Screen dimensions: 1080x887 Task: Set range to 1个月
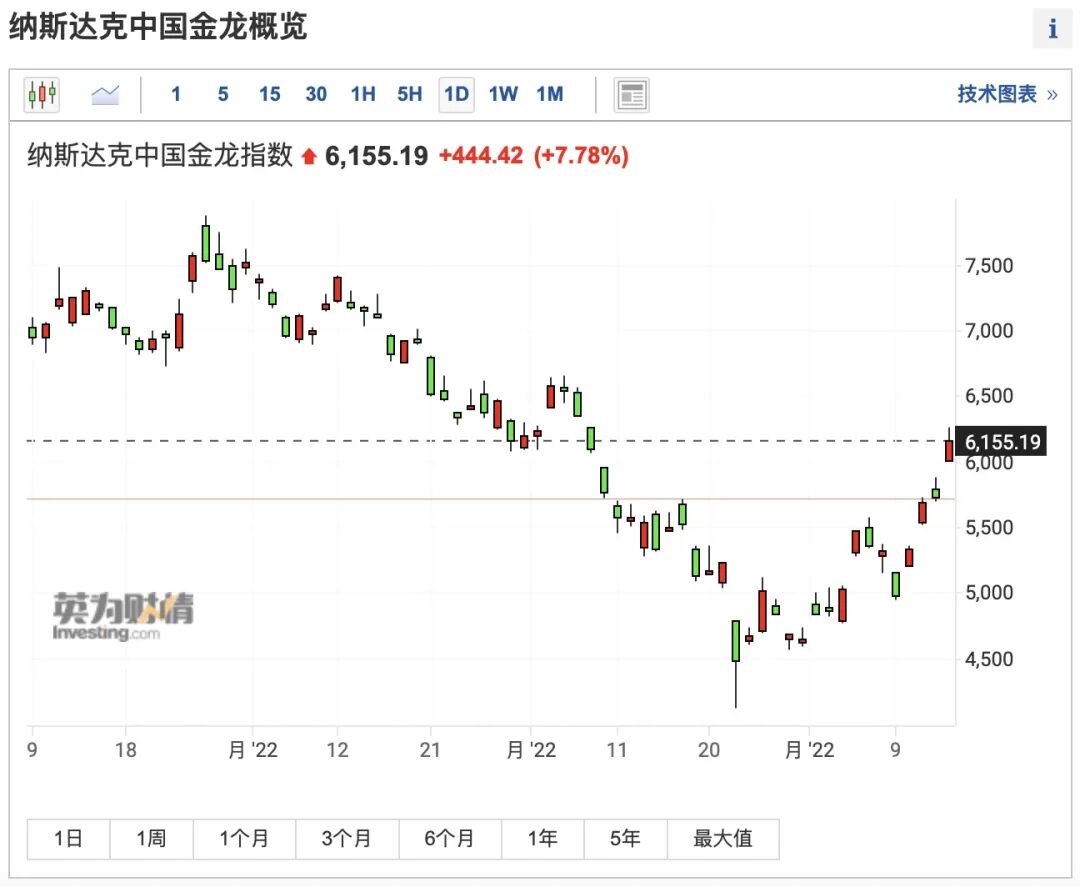[245, 839]
